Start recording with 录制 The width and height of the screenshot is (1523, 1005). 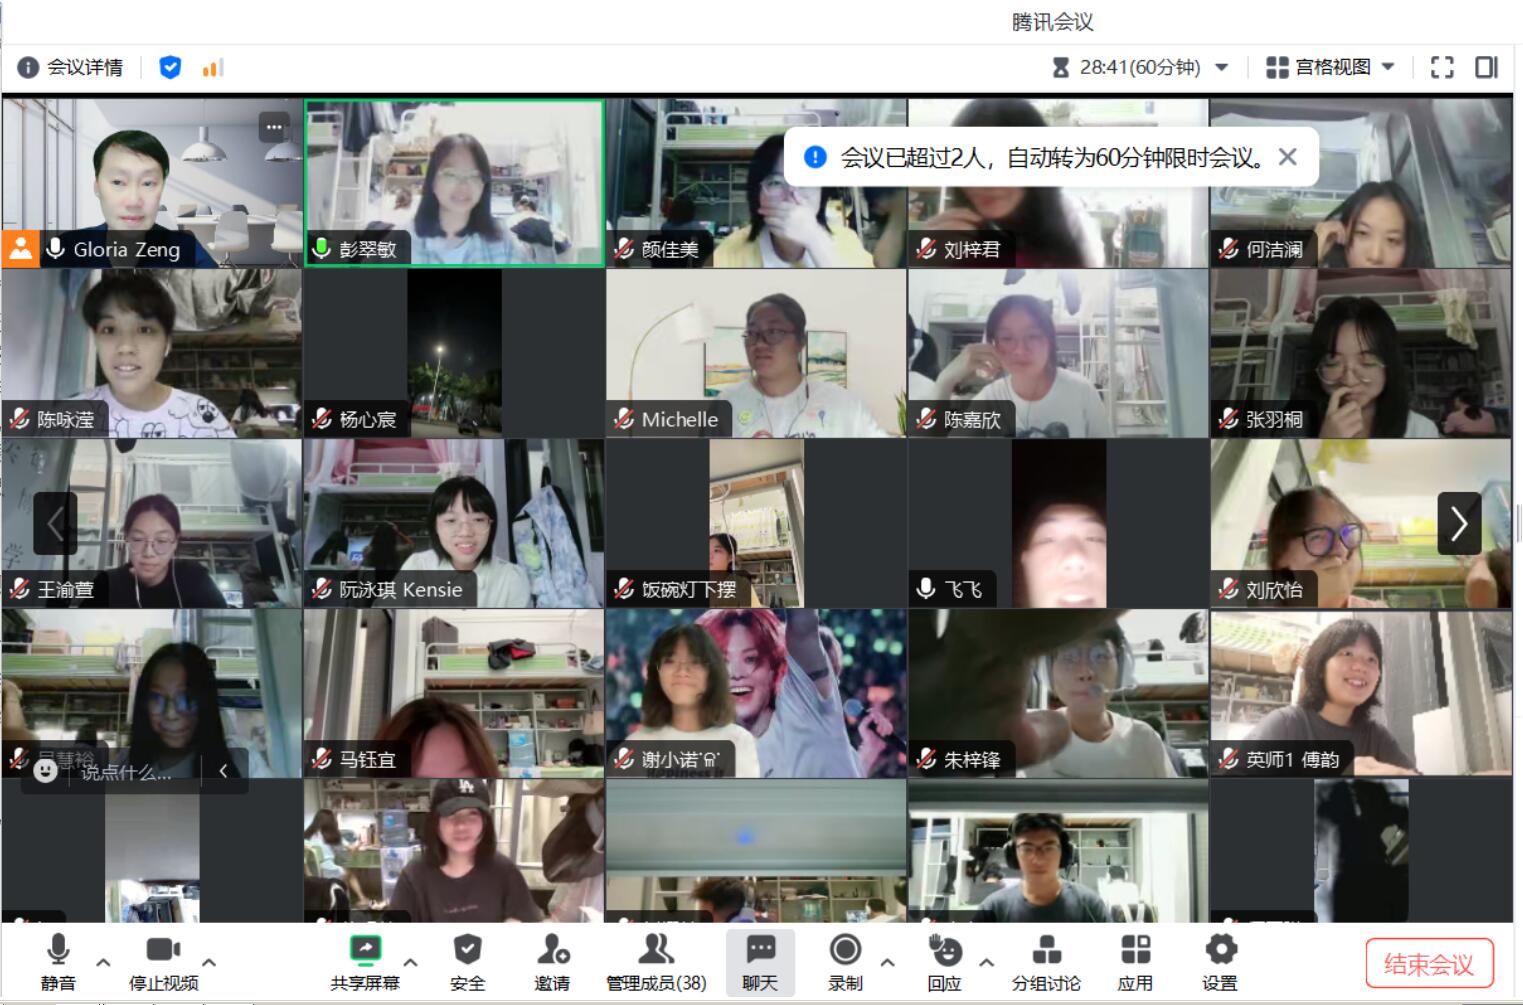[x=845, y=962]
